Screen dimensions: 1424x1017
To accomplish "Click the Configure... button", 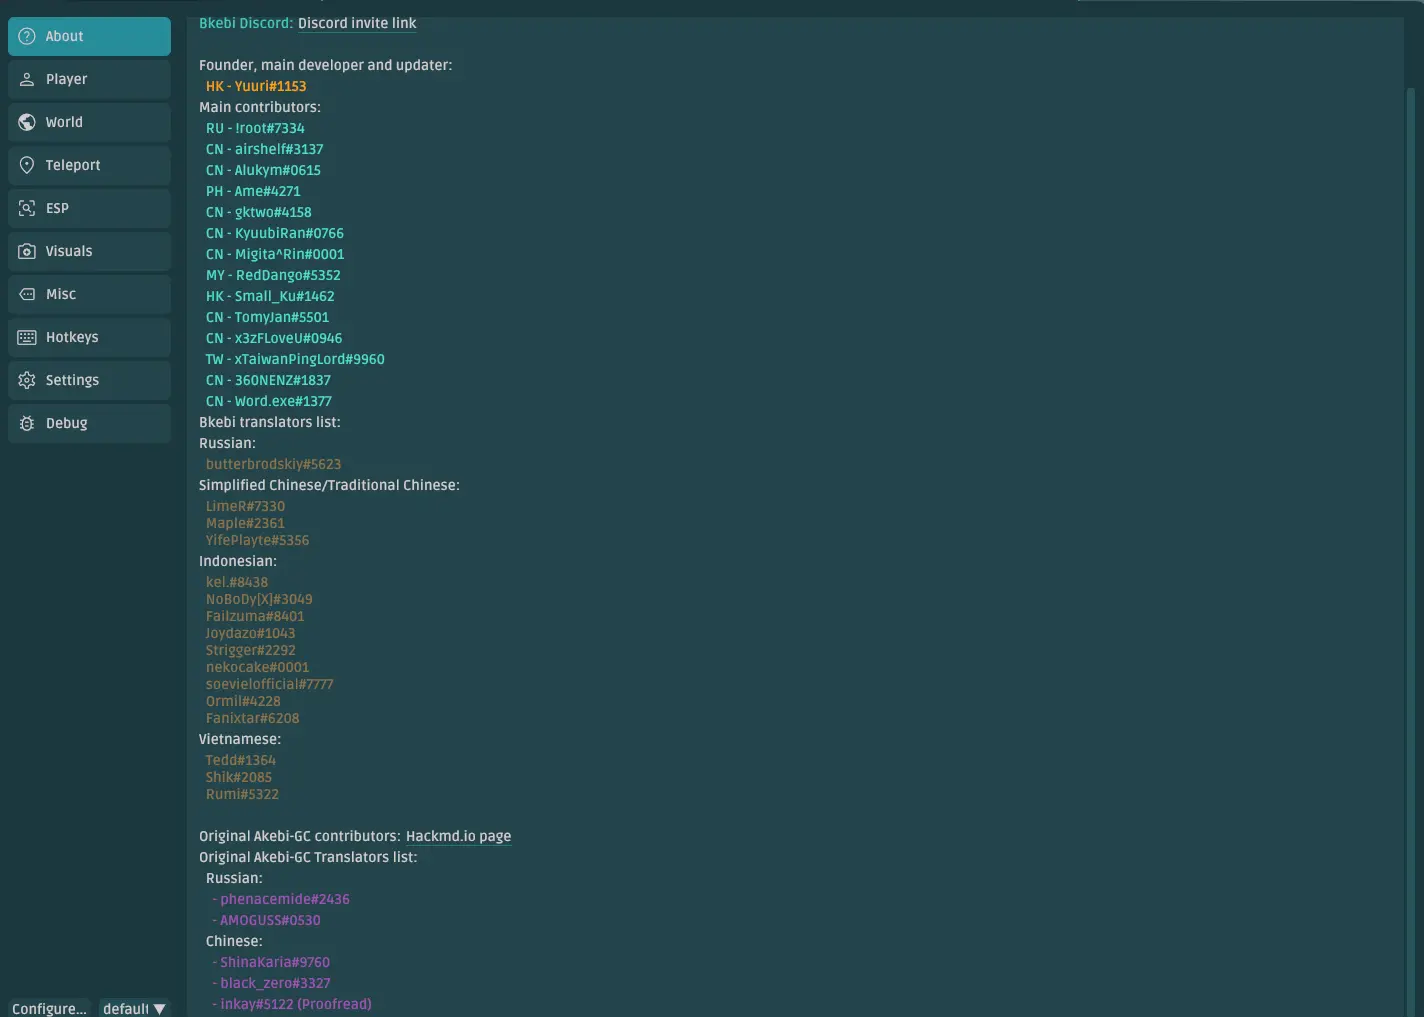I will click(49, 1008).
